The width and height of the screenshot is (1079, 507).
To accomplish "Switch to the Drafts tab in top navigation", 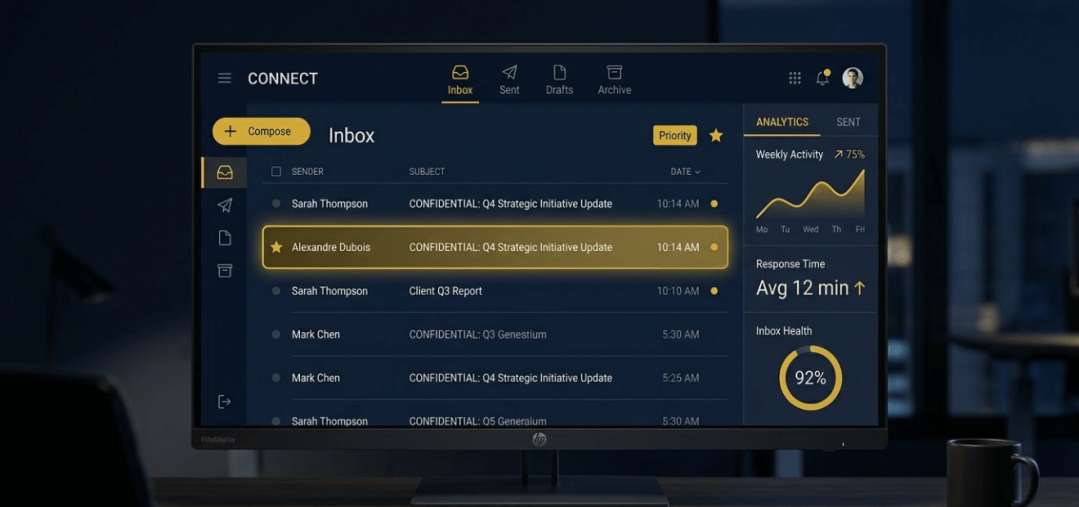I will pos(559,79).
